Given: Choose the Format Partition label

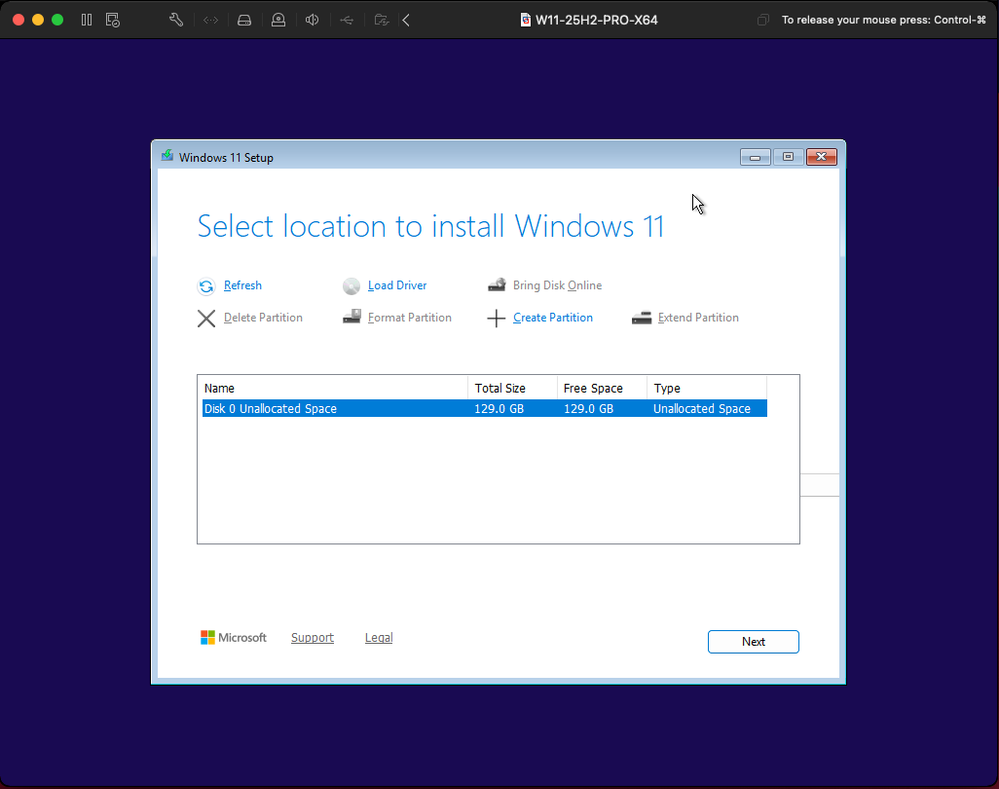Looking at the screenshot, I should 410,317.
